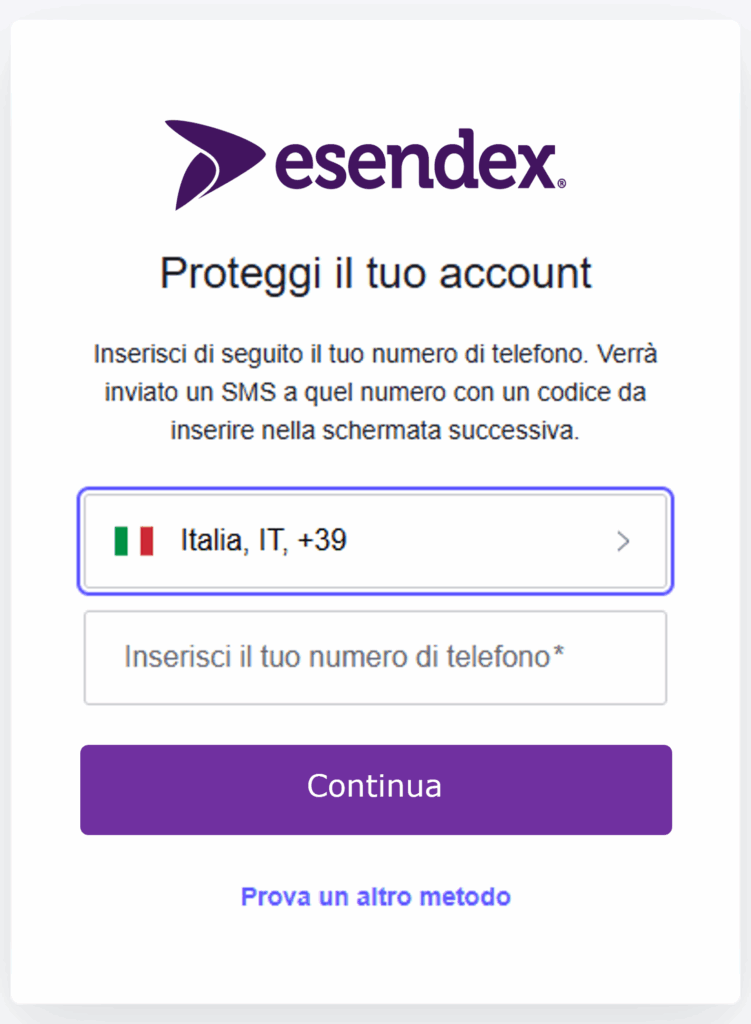
Task: Click the "Continua" label text
Action: (374, 786)
